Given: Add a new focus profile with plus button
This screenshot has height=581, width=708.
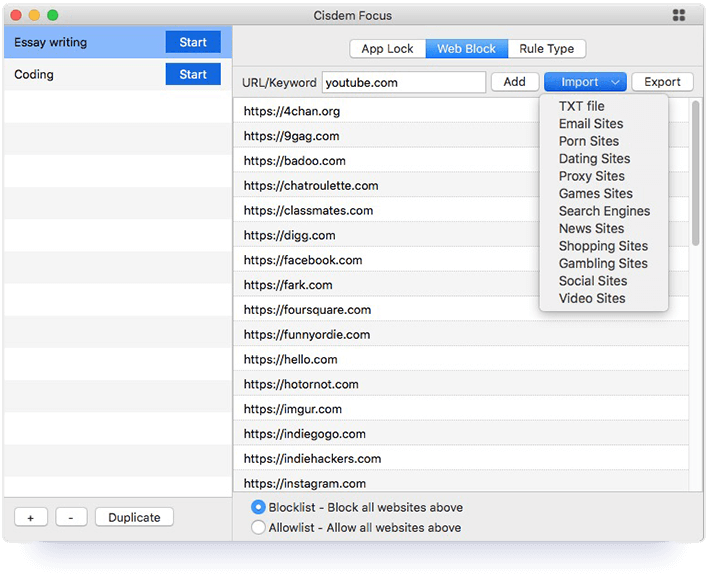Looking at the screenshot, I should [x=31, y=517].
